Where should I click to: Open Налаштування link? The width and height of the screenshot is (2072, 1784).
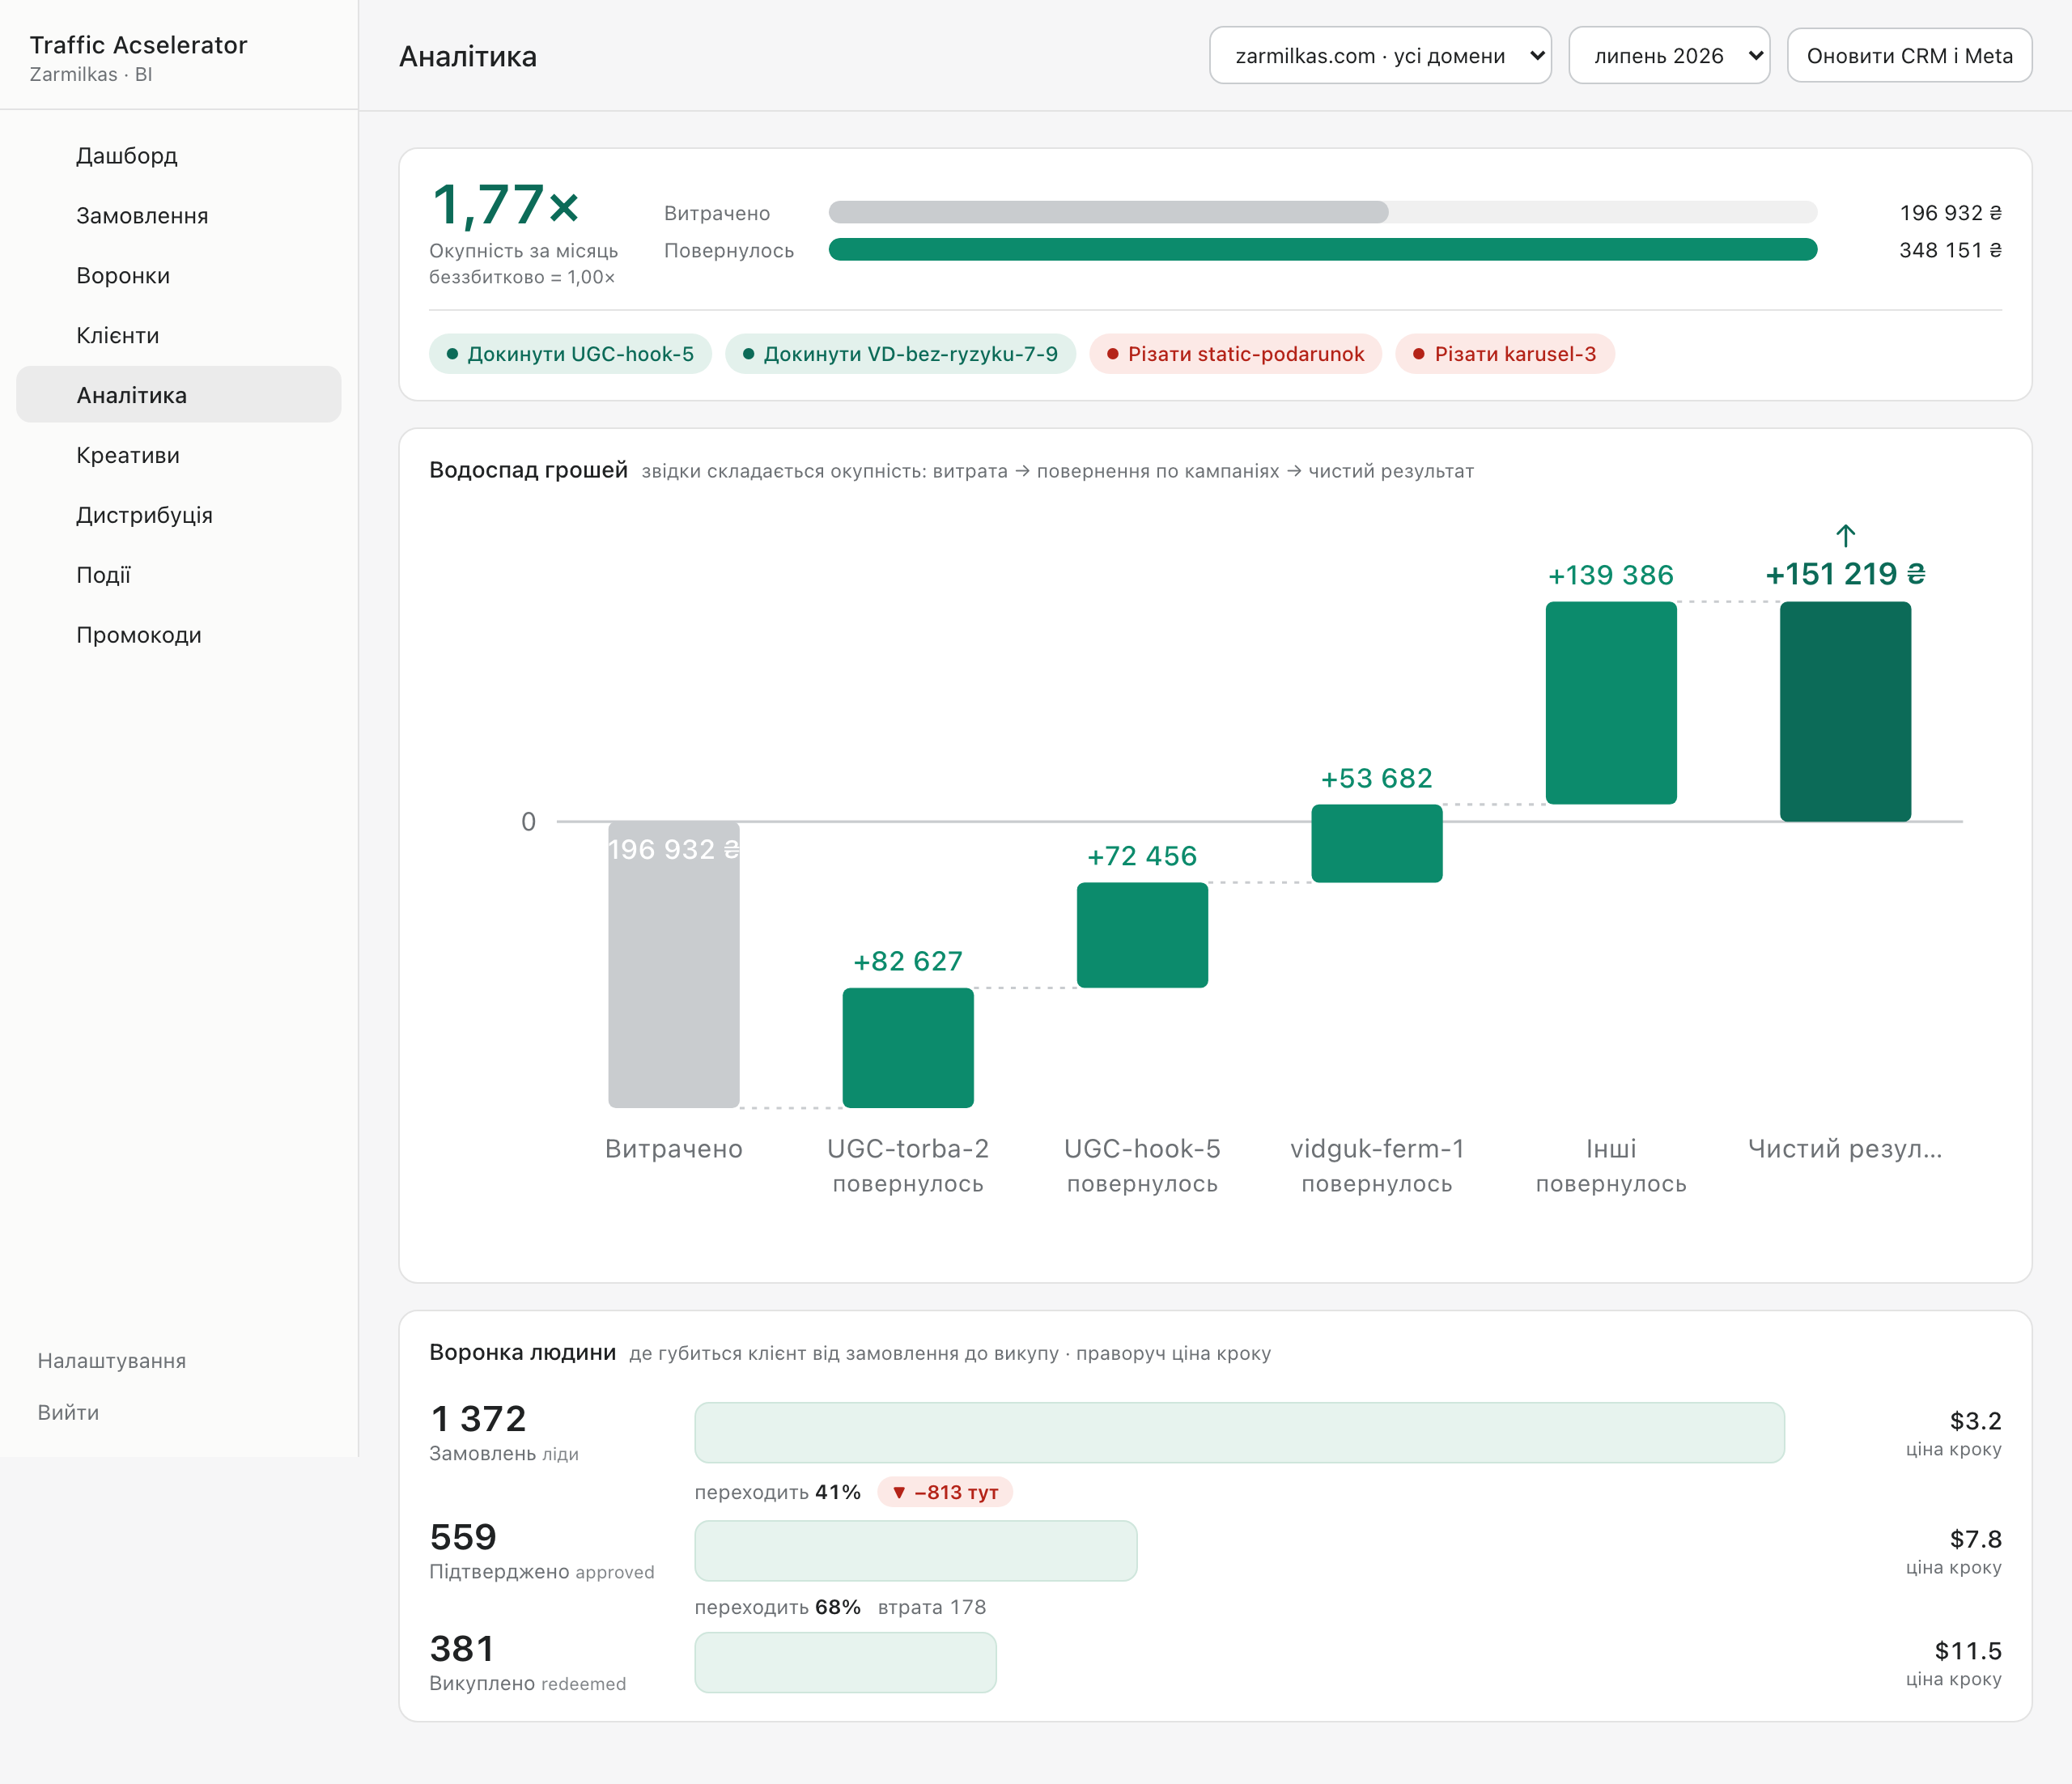pyautogui.click(x=112, y=1361)
